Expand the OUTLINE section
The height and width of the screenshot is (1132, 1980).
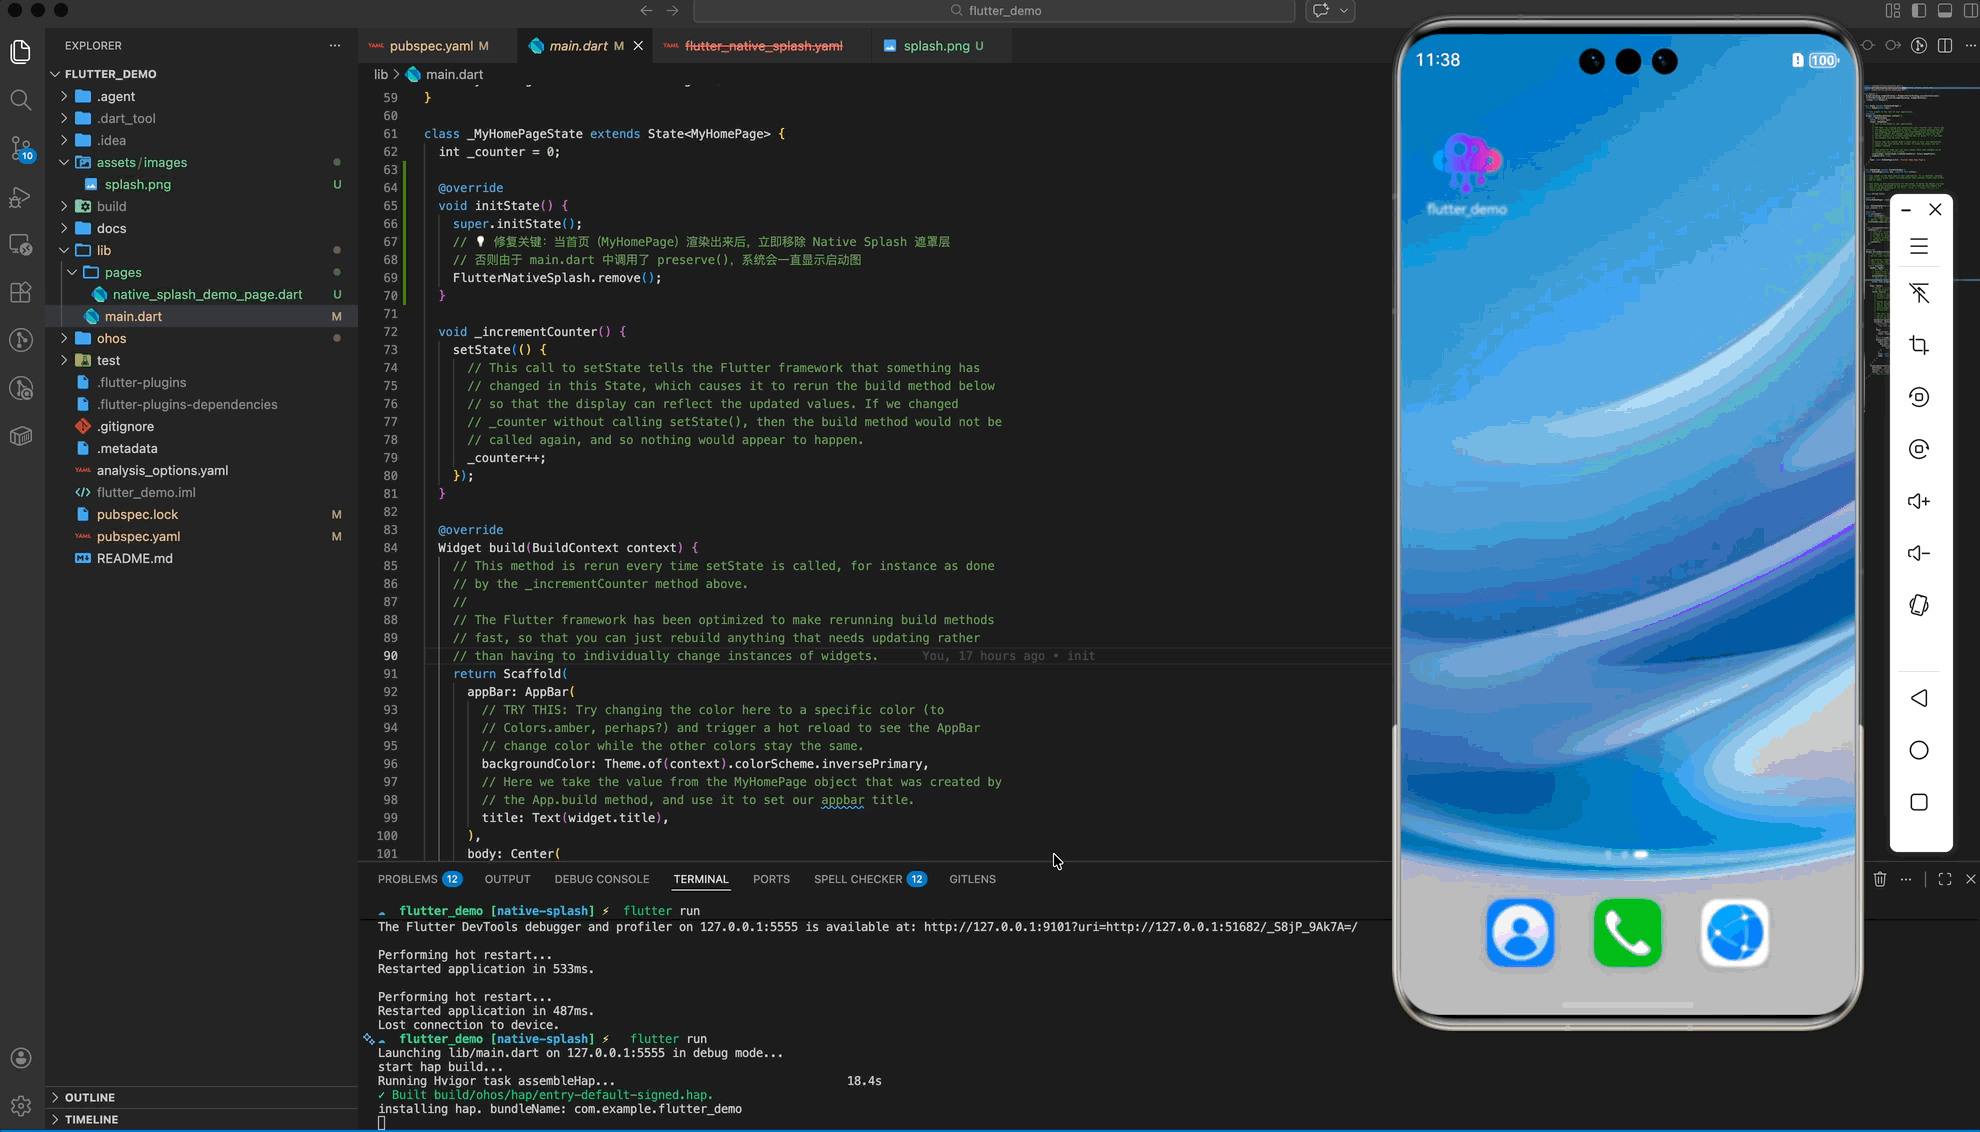(x=90, y=1097)
